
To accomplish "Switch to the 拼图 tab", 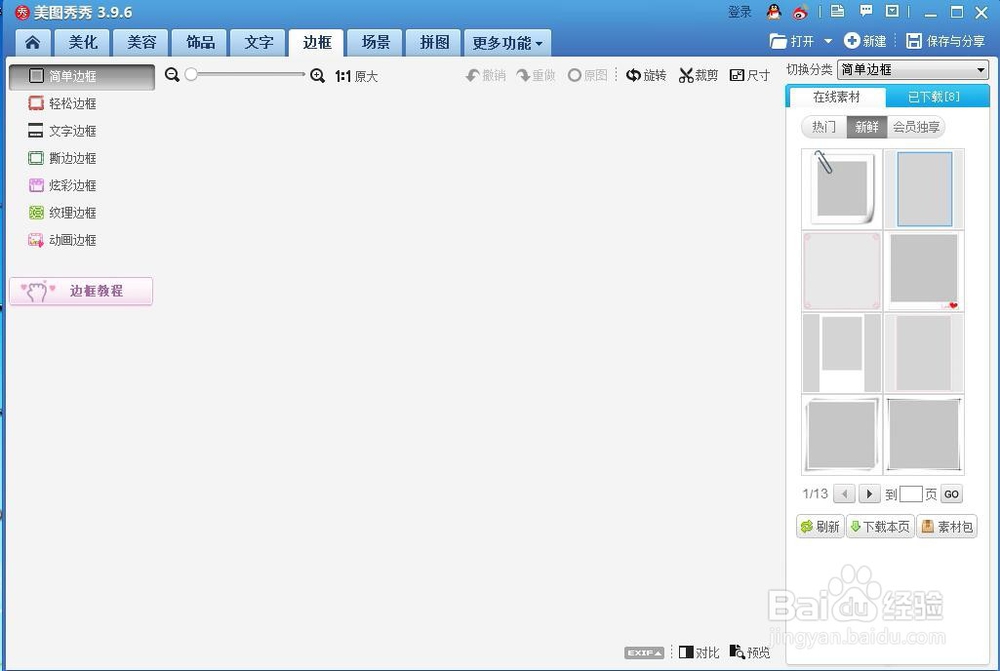I will pos(432,42).
